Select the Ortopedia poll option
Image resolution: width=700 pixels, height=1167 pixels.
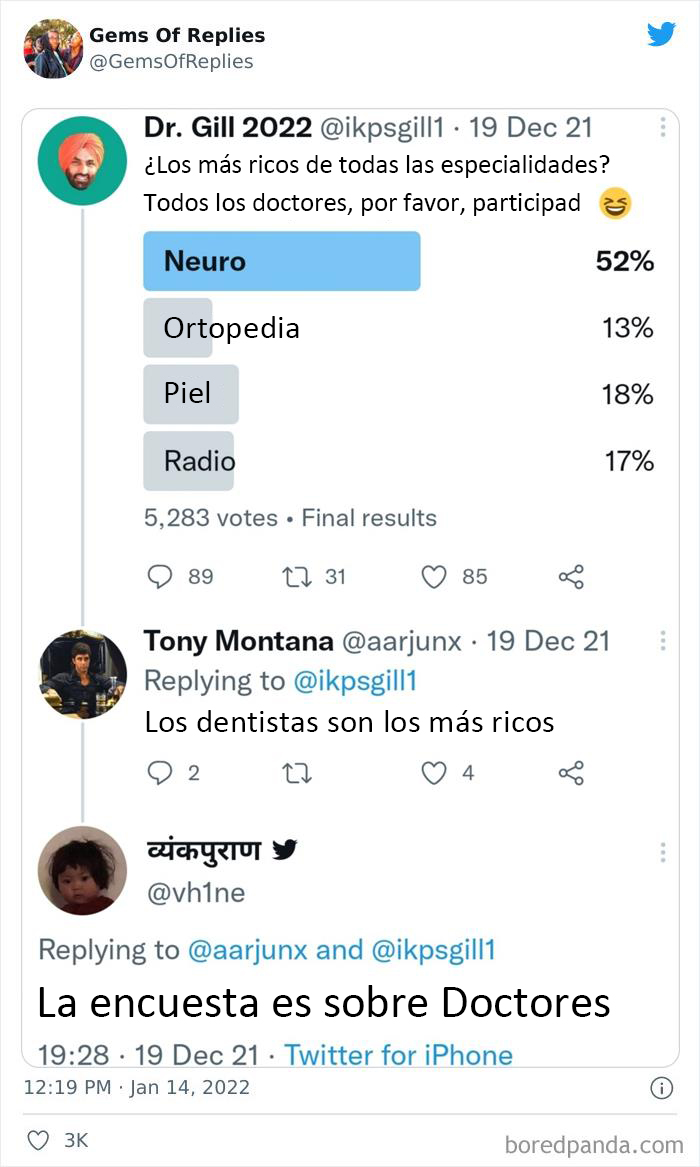point(232,328)
